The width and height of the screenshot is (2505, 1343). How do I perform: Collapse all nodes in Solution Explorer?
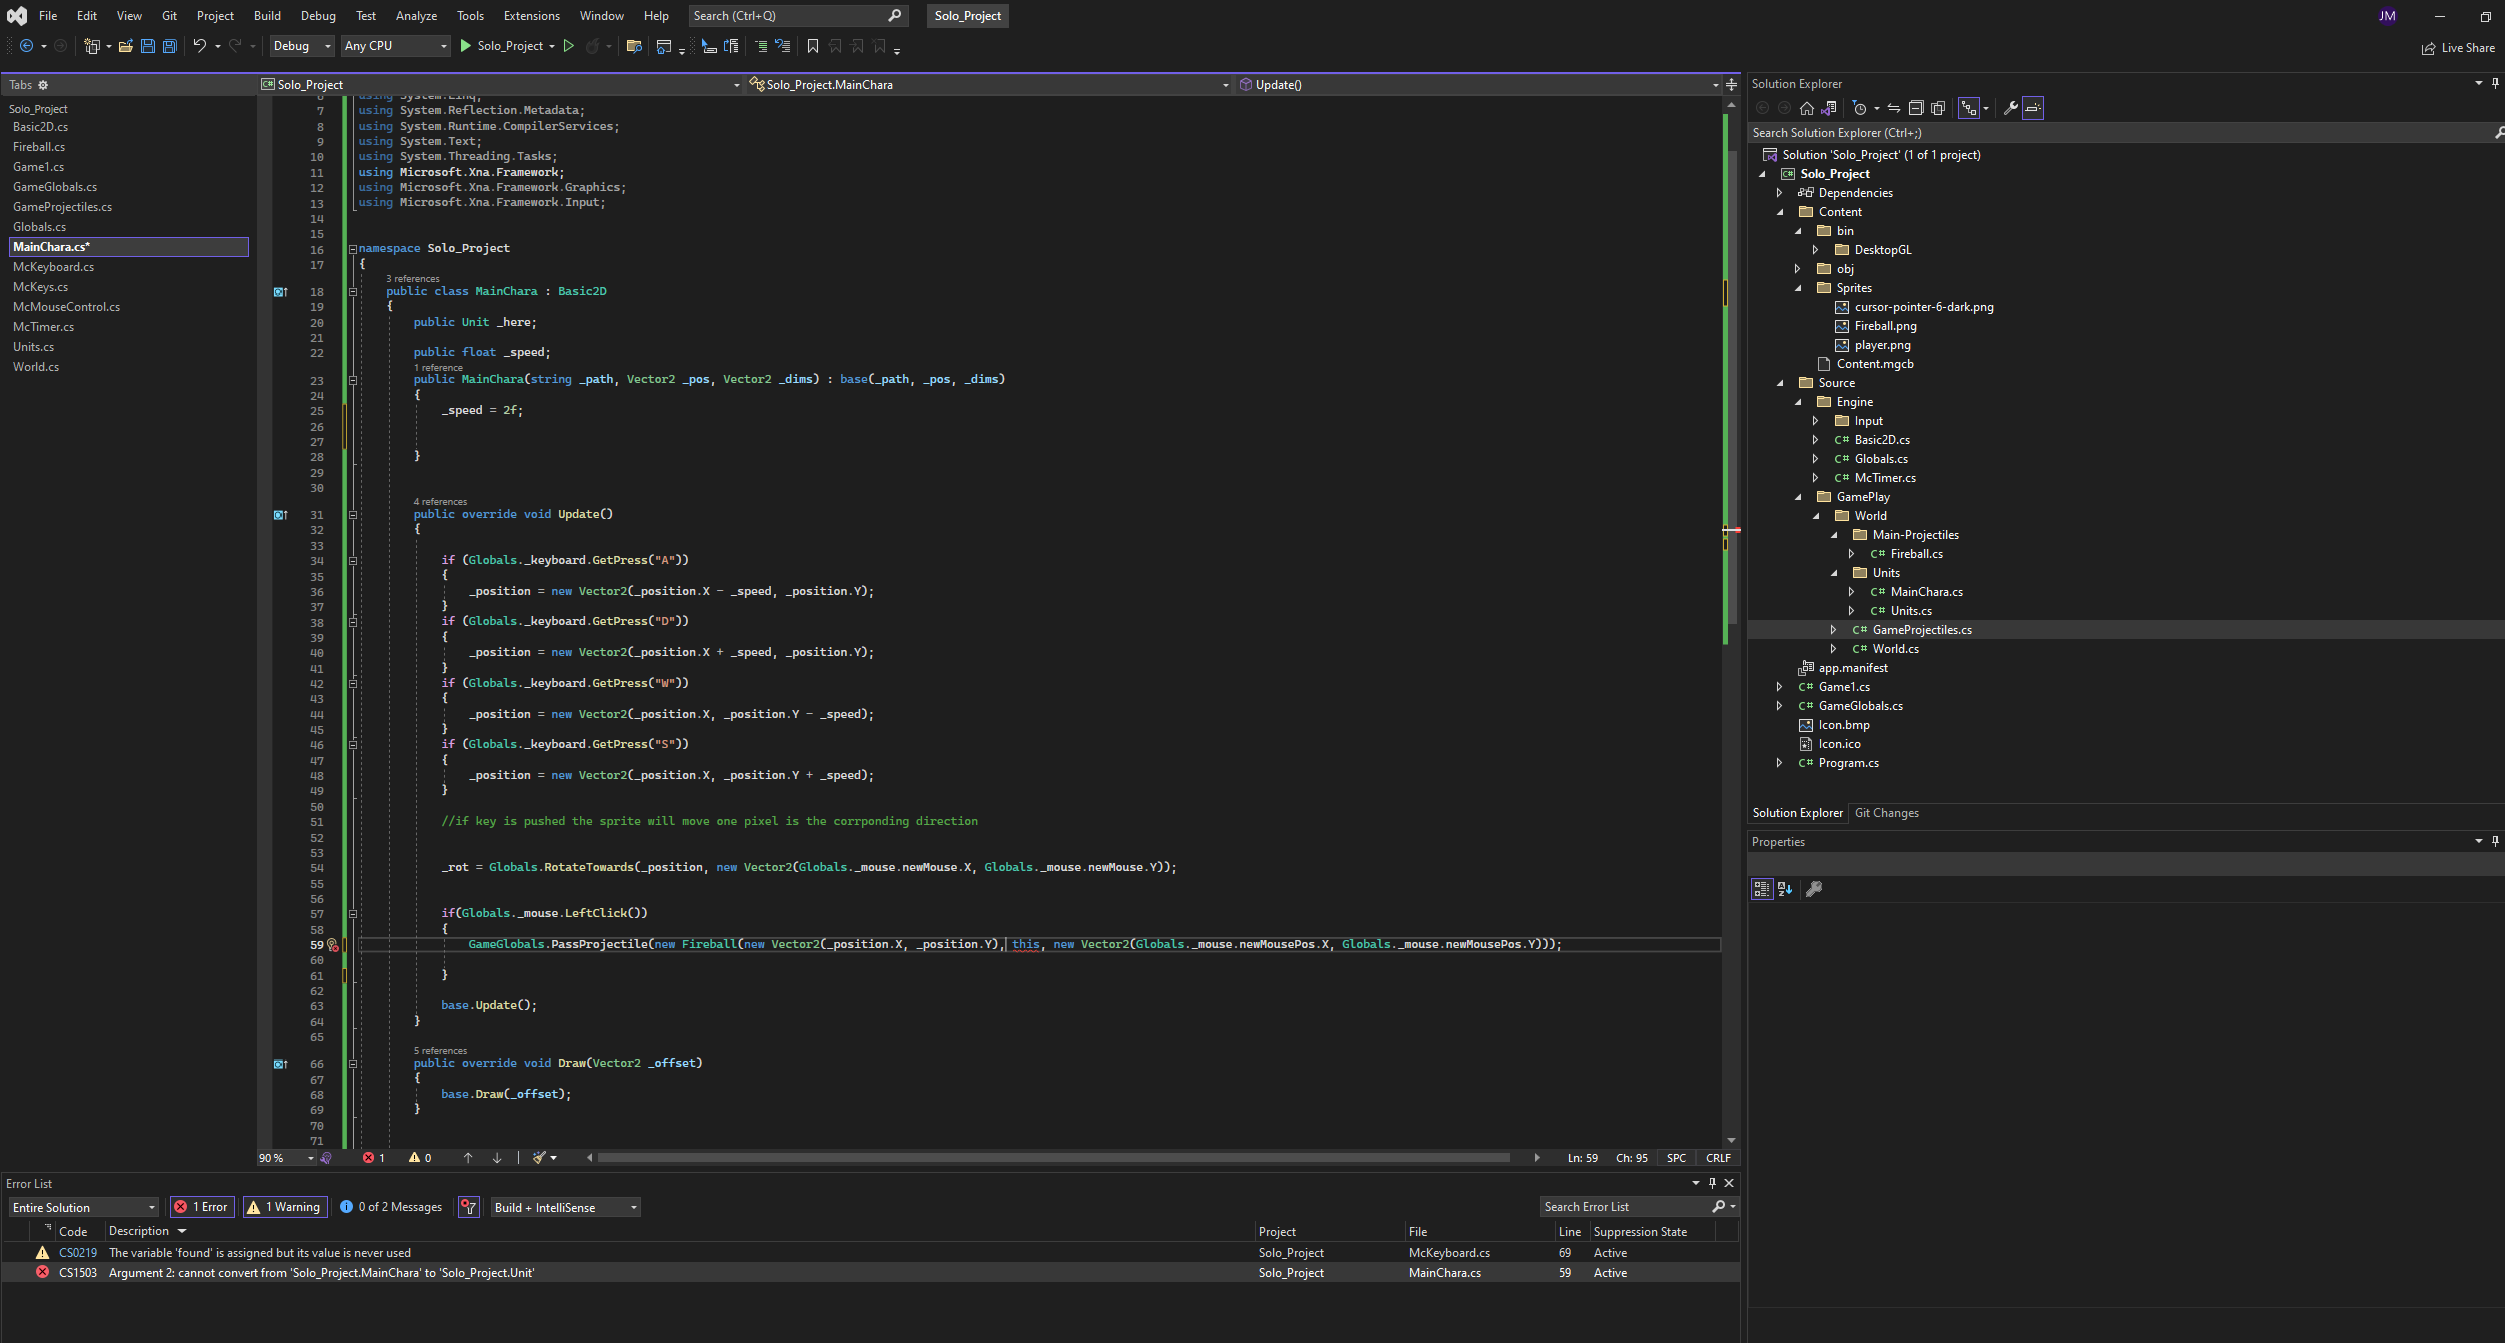click(1916, 108)
